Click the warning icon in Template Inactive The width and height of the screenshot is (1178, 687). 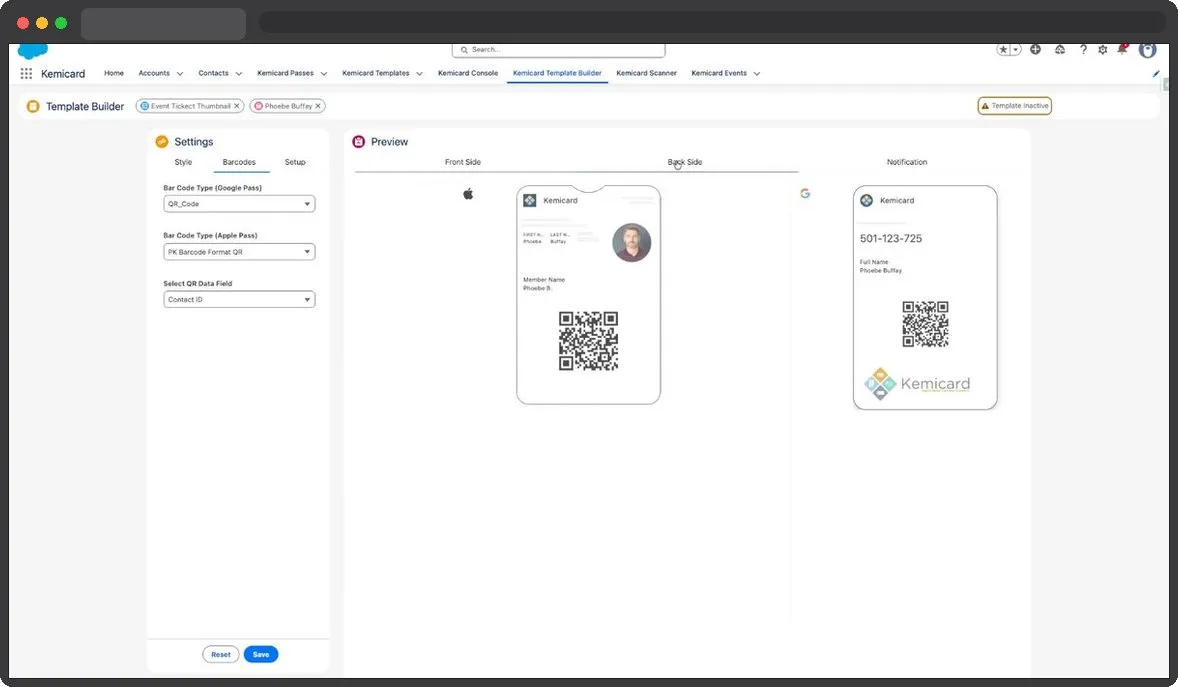[985, 106]
